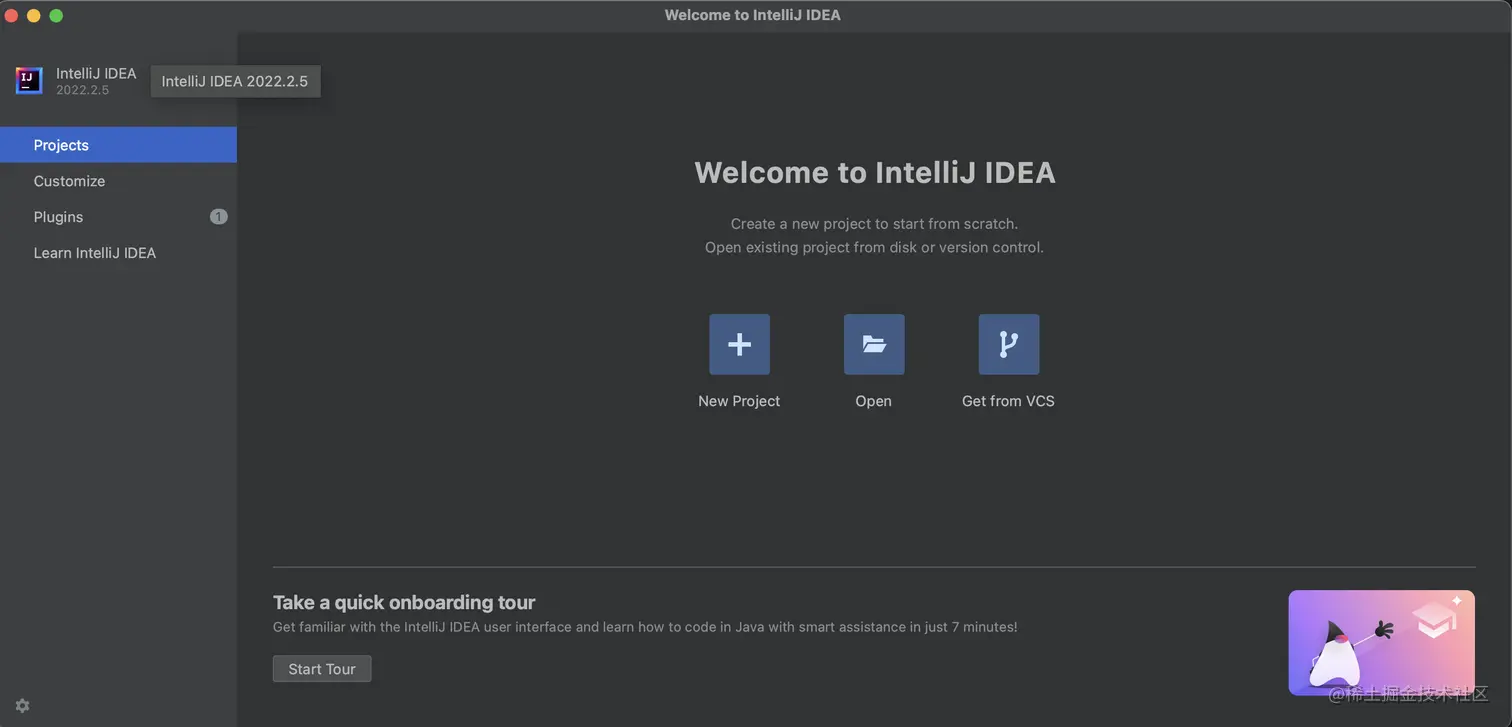The height and width of the screenshot is (727, 1512).
Task: Select the Projects tab
Action: click(118, 145)
